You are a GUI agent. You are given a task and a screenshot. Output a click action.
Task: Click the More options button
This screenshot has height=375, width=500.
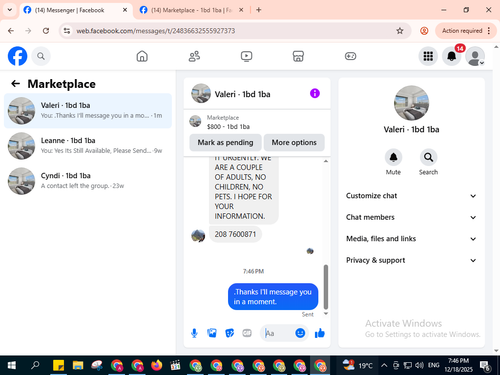coord(294,142)
